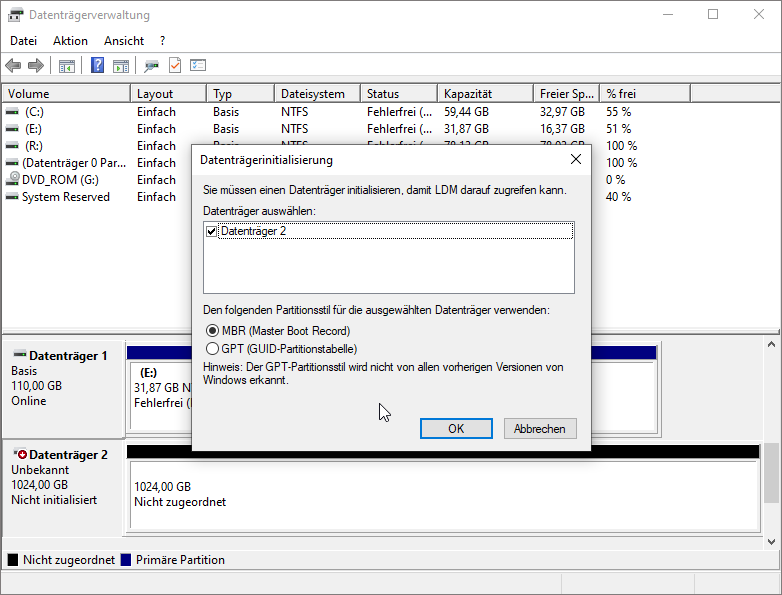Viewport: 782px width, 595px height.
Task: Click the checkmark document toolbar icon
Action: (175, 66)
